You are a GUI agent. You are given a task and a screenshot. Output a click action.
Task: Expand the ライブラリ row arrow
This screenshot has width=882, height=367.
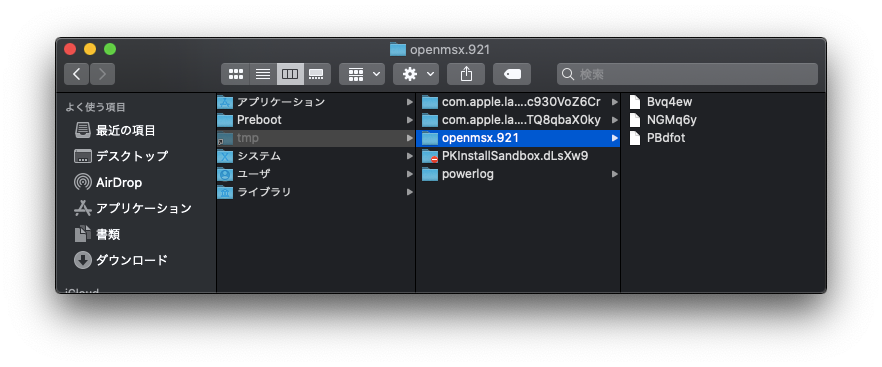pos(410,192)
